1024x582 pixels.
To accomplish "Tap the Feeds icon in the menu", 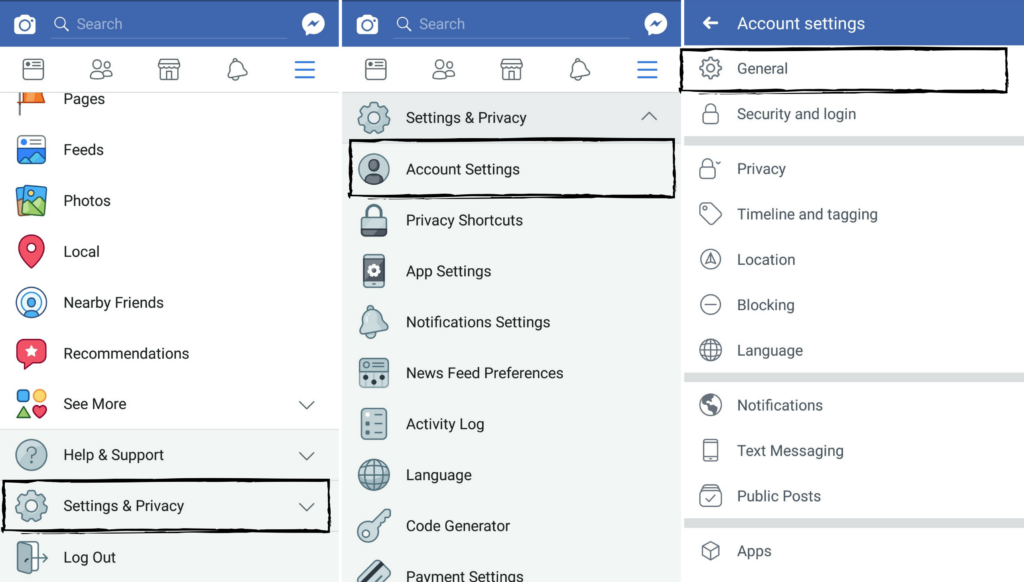I will click(x=31, y=150).
